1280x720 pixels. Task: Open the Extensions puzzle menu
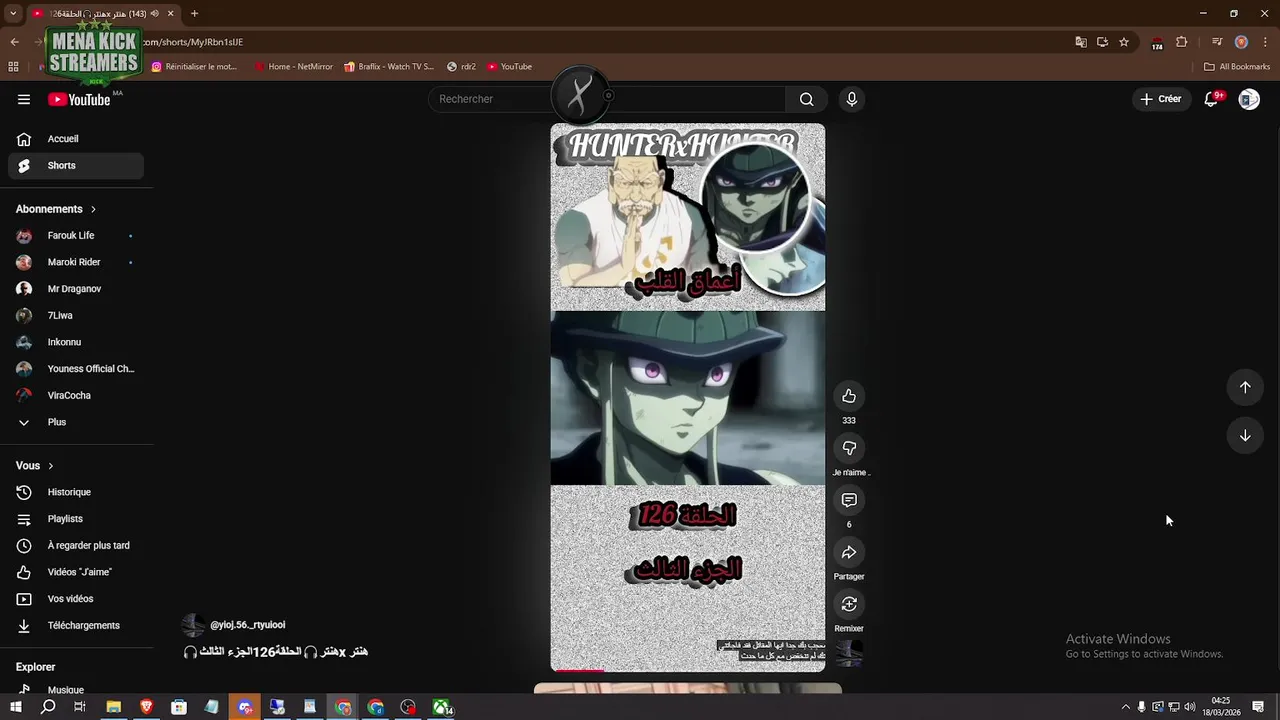coord(1182,42)
